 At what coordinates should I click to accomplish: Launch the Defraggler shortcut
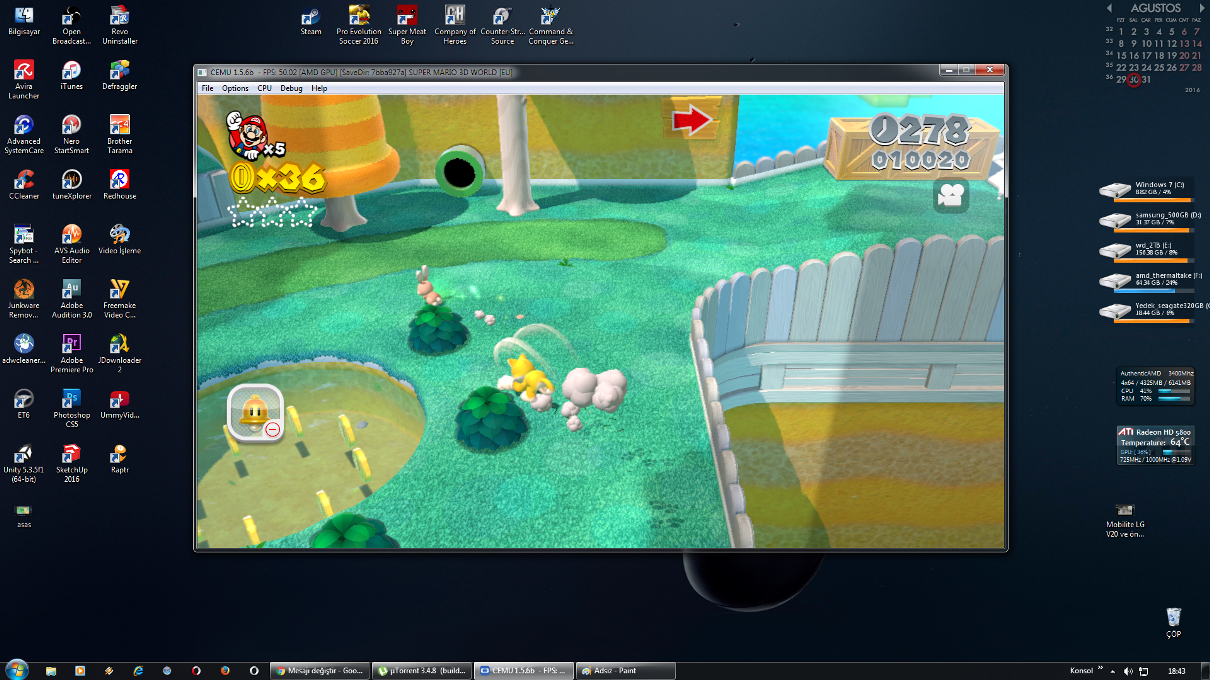tap(120, 75)
